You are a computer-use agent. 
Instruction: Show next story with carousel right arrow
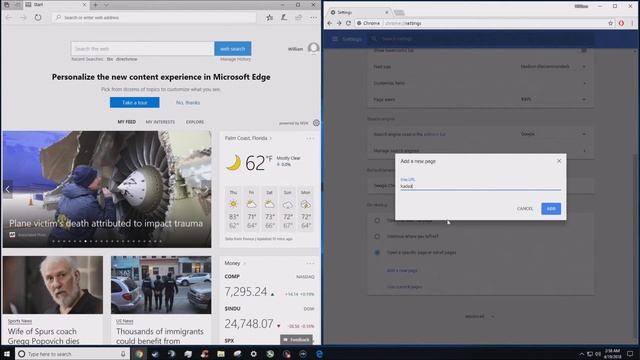click(x=206, y=189)
